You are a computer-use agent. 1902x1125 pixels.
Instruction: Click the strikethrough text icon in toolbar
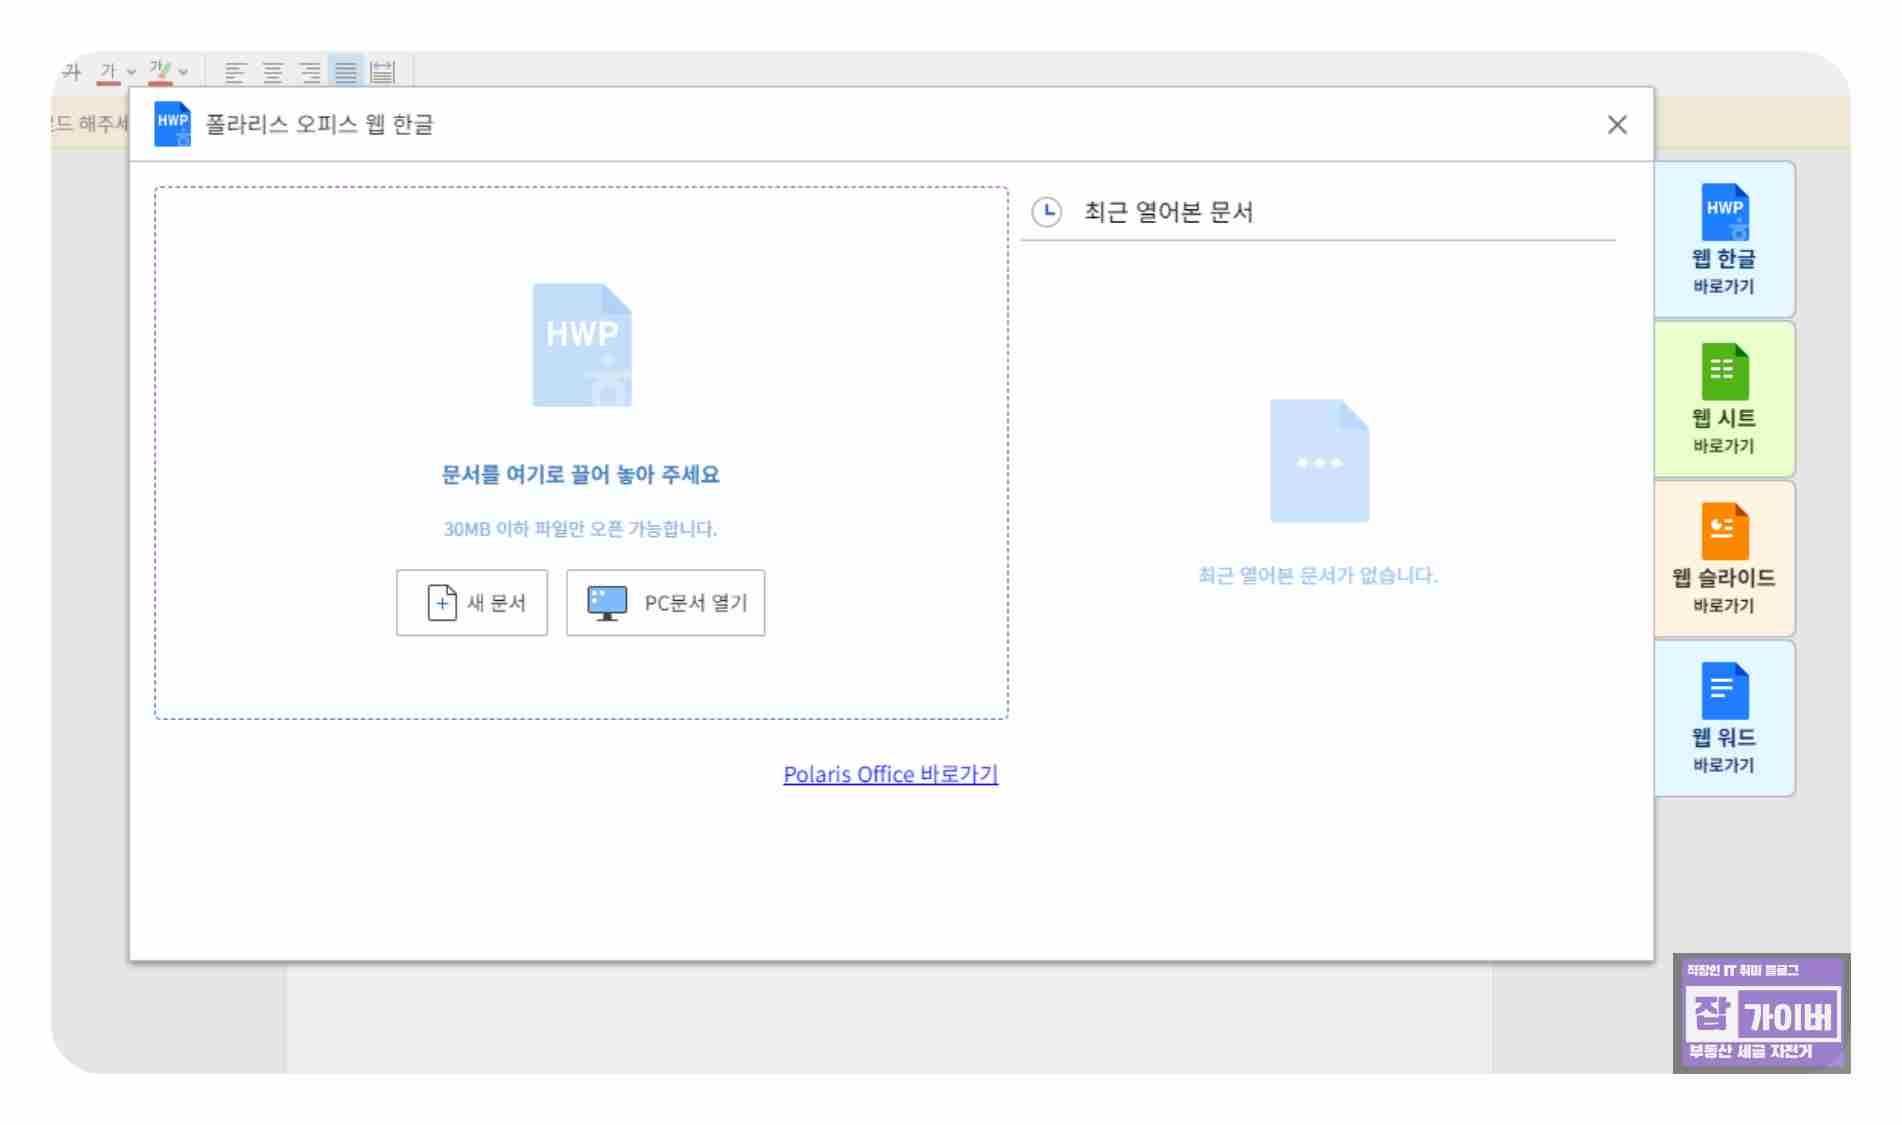pos(71,71)
